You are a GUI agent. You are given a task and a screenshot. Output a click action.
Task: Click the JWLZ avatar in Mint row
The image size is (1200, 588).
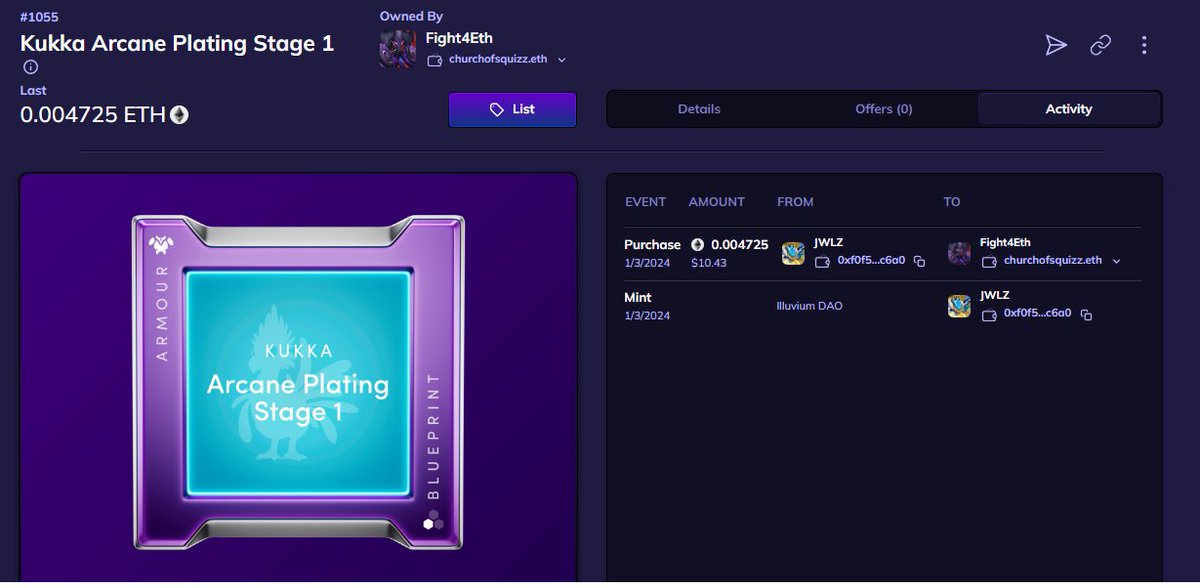click(x=959, y=306)
